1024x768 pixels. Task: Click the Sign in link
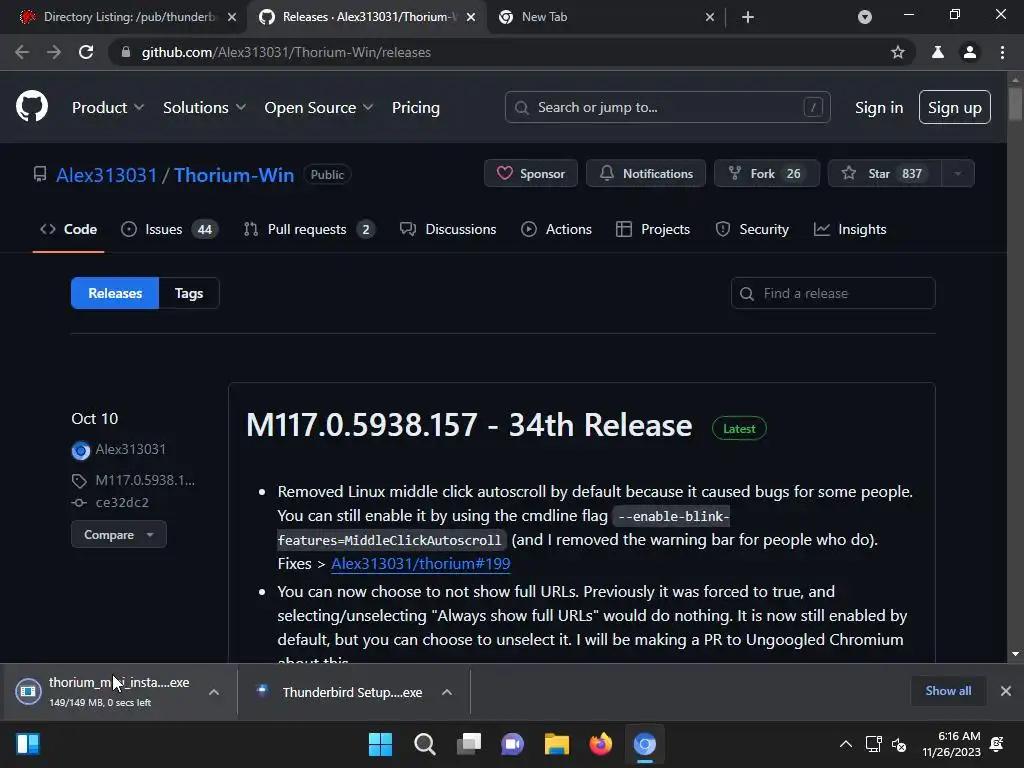(879, 107)
